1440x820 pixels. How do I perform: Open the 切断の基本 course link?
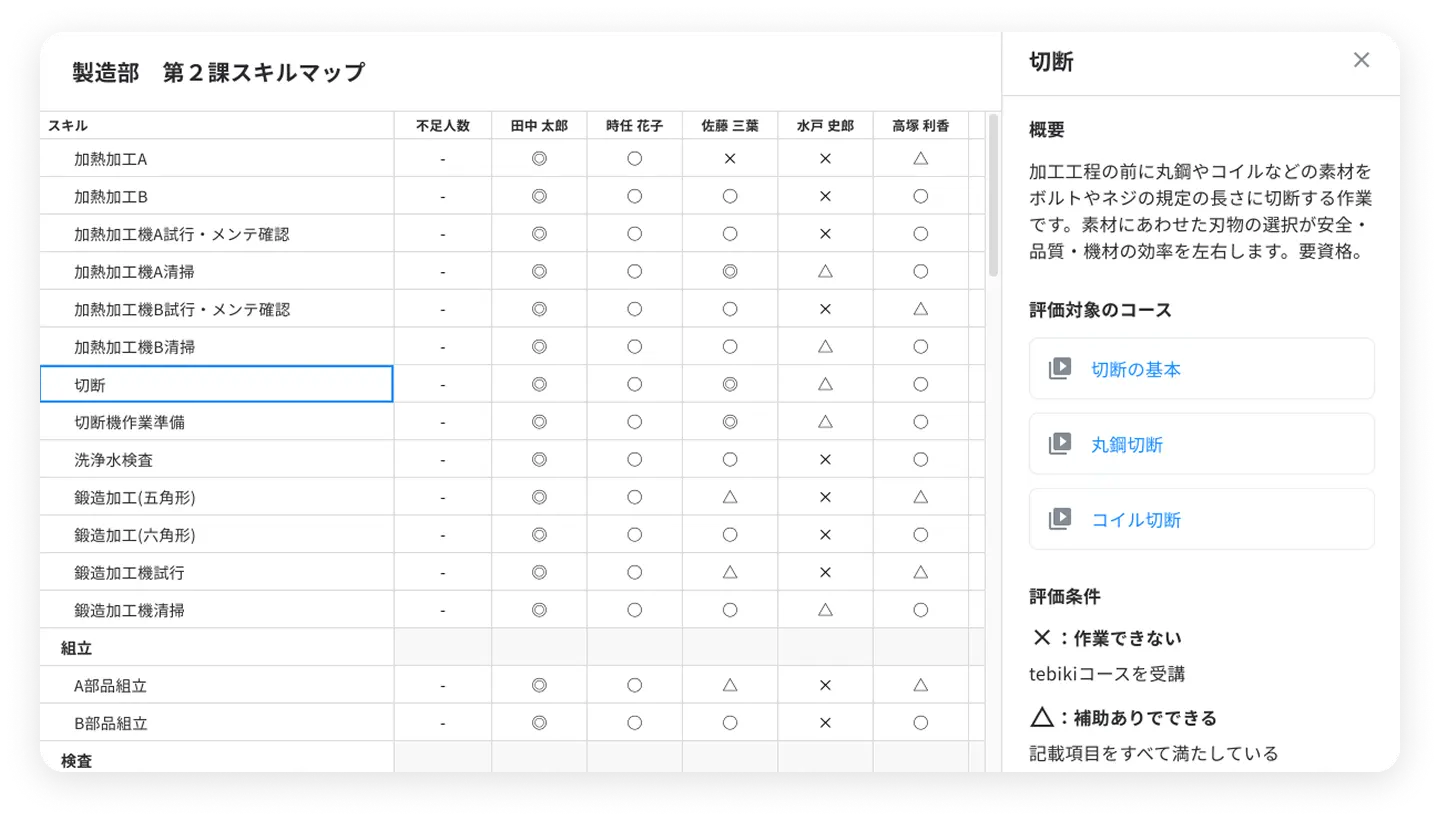tap(1135, 369)
